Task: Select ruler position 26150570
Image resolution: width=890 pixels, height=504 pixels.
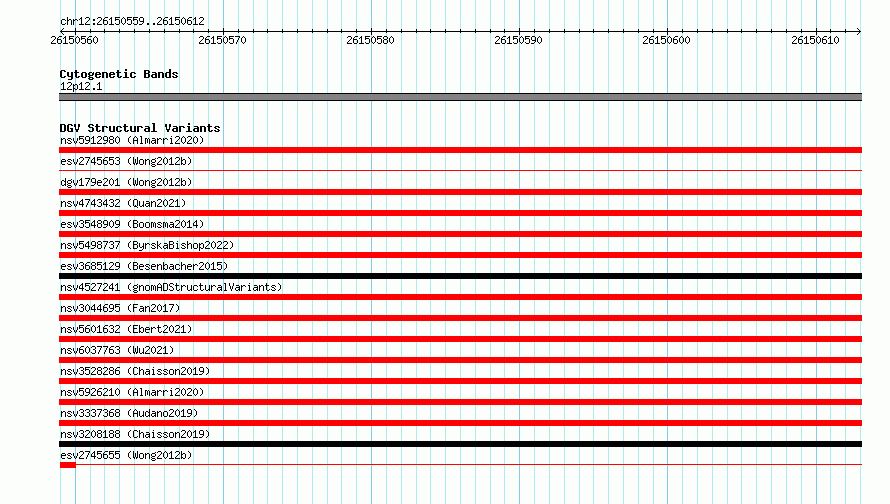Action: [222, 40]
